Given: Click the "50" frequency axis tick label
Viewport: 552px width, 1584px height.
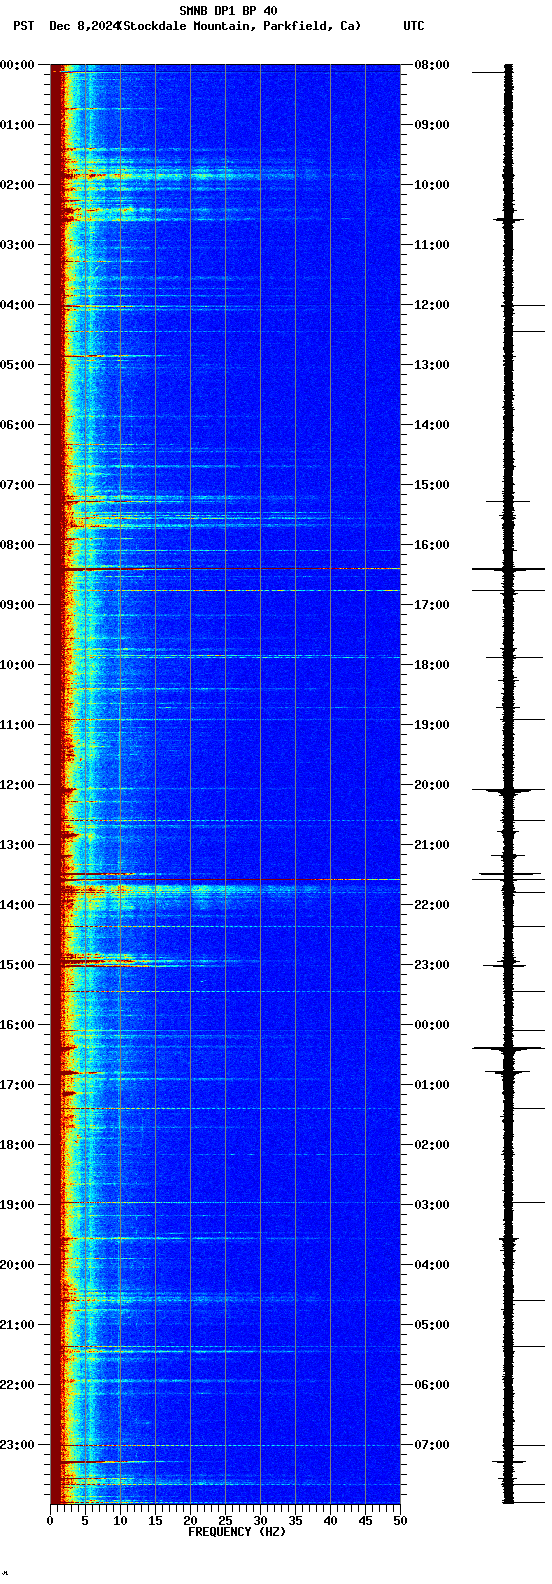Looking at the screenshot, I should (x=400, y=1521).
